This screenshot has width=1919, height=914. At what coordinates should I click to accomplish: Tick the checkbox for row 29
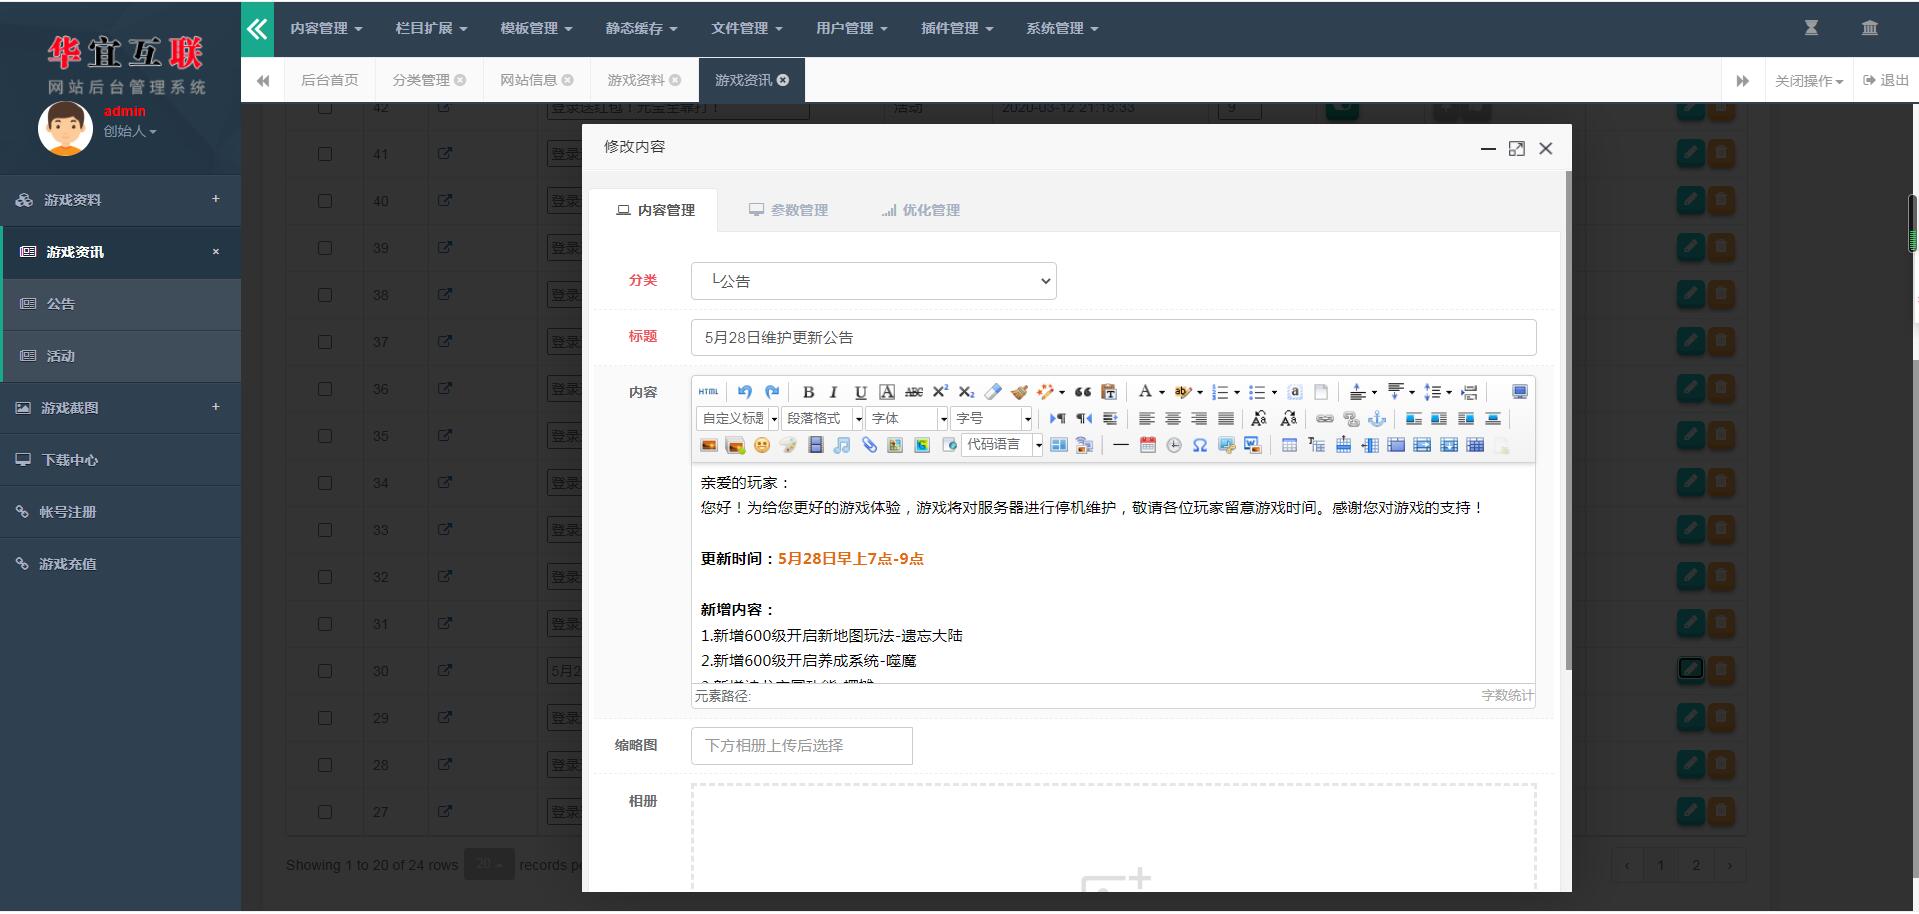325,718
